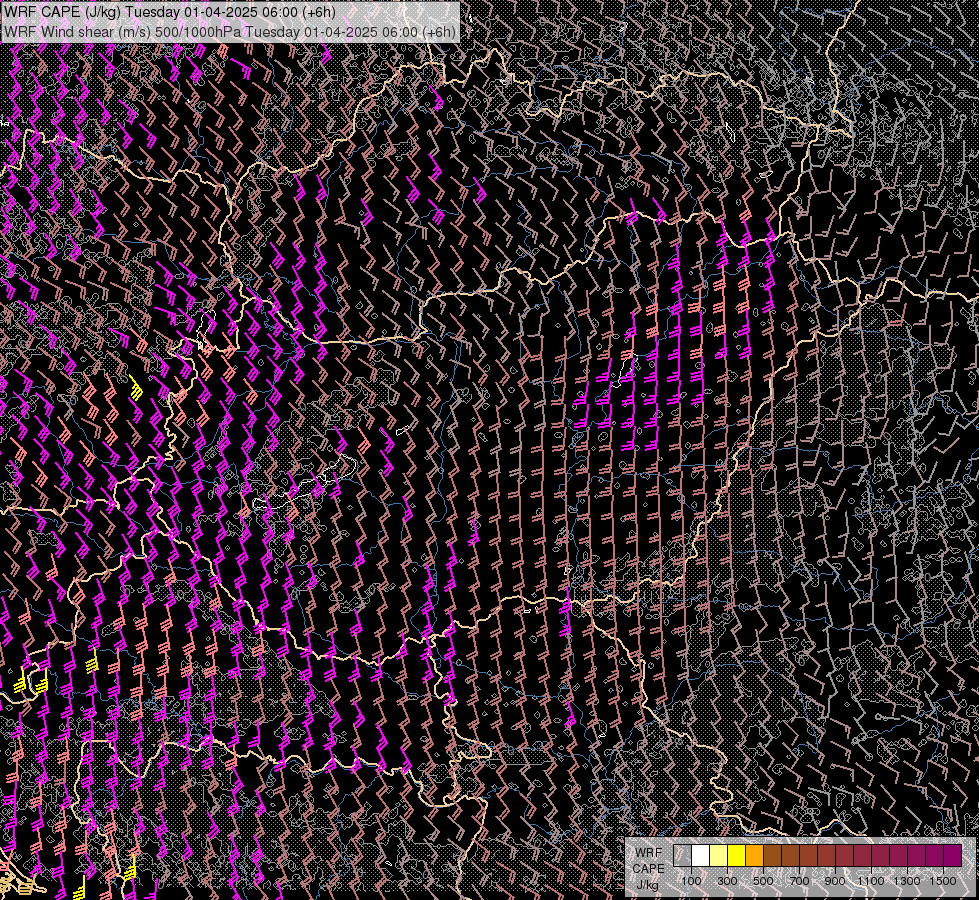Click the 100 legend label
The height and width of the screenshot is (900, 979).
coord(691,881)
